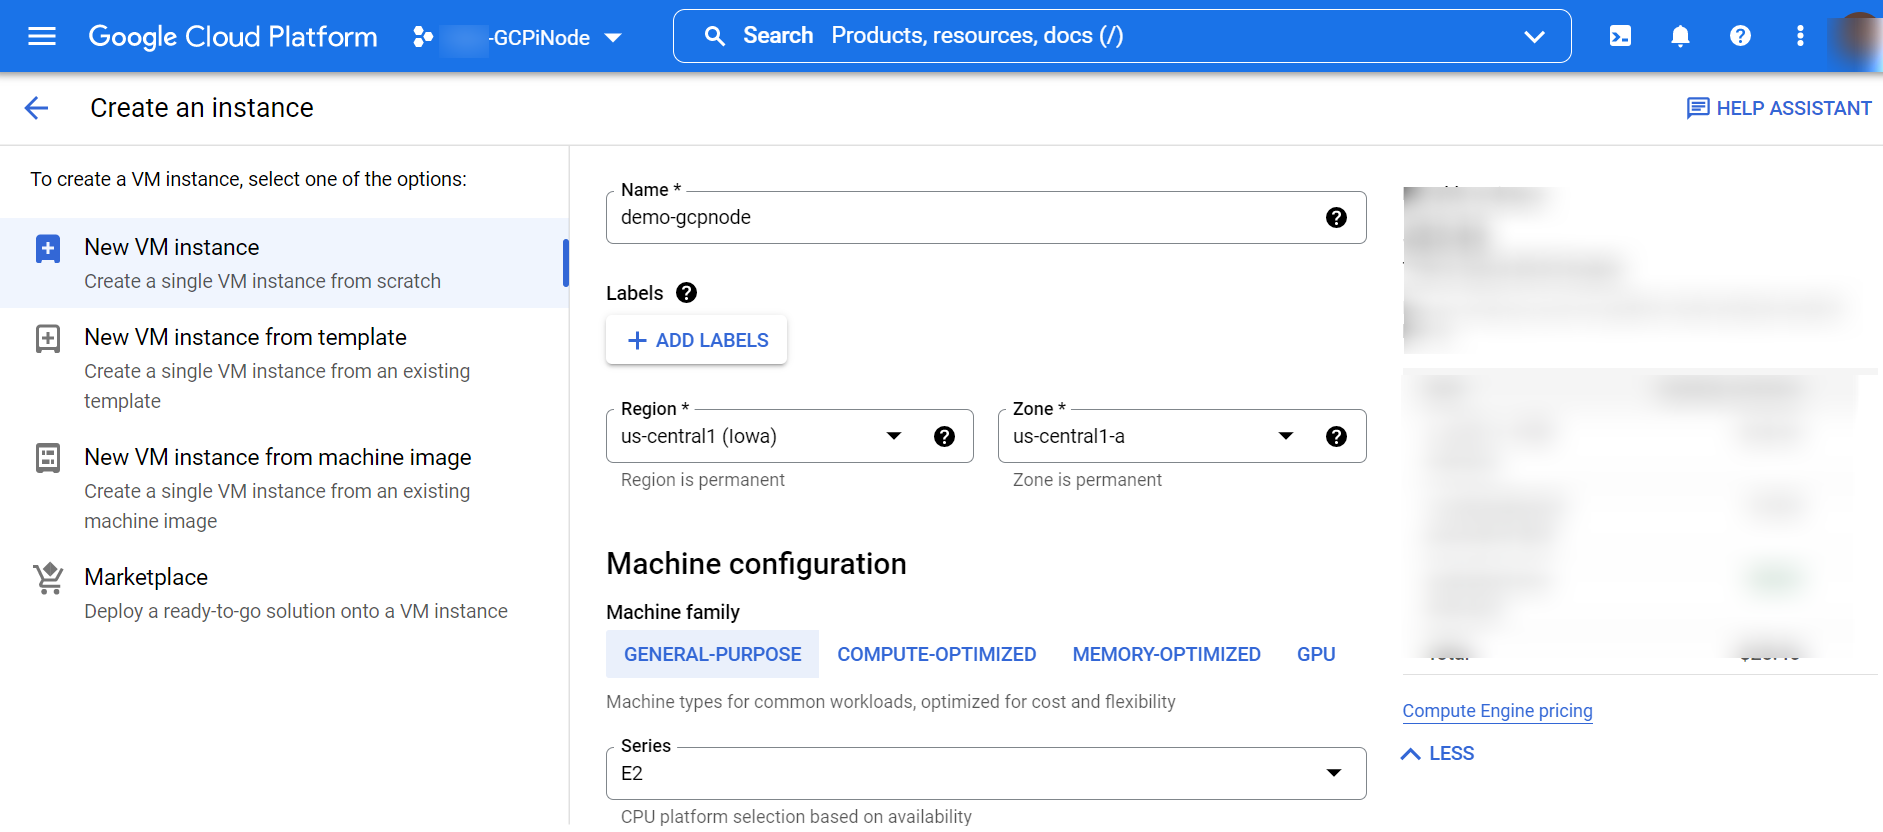Open the GCPiNode project selector

[x=518, y=37]
